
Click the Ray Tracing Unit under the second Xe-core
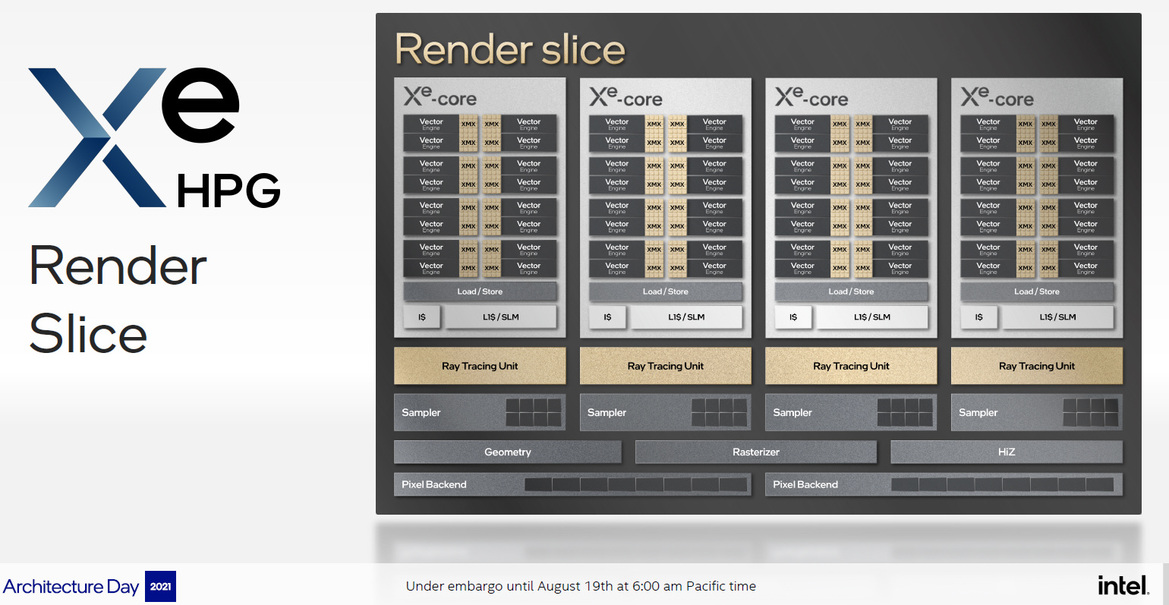click(x=666, y=366)
